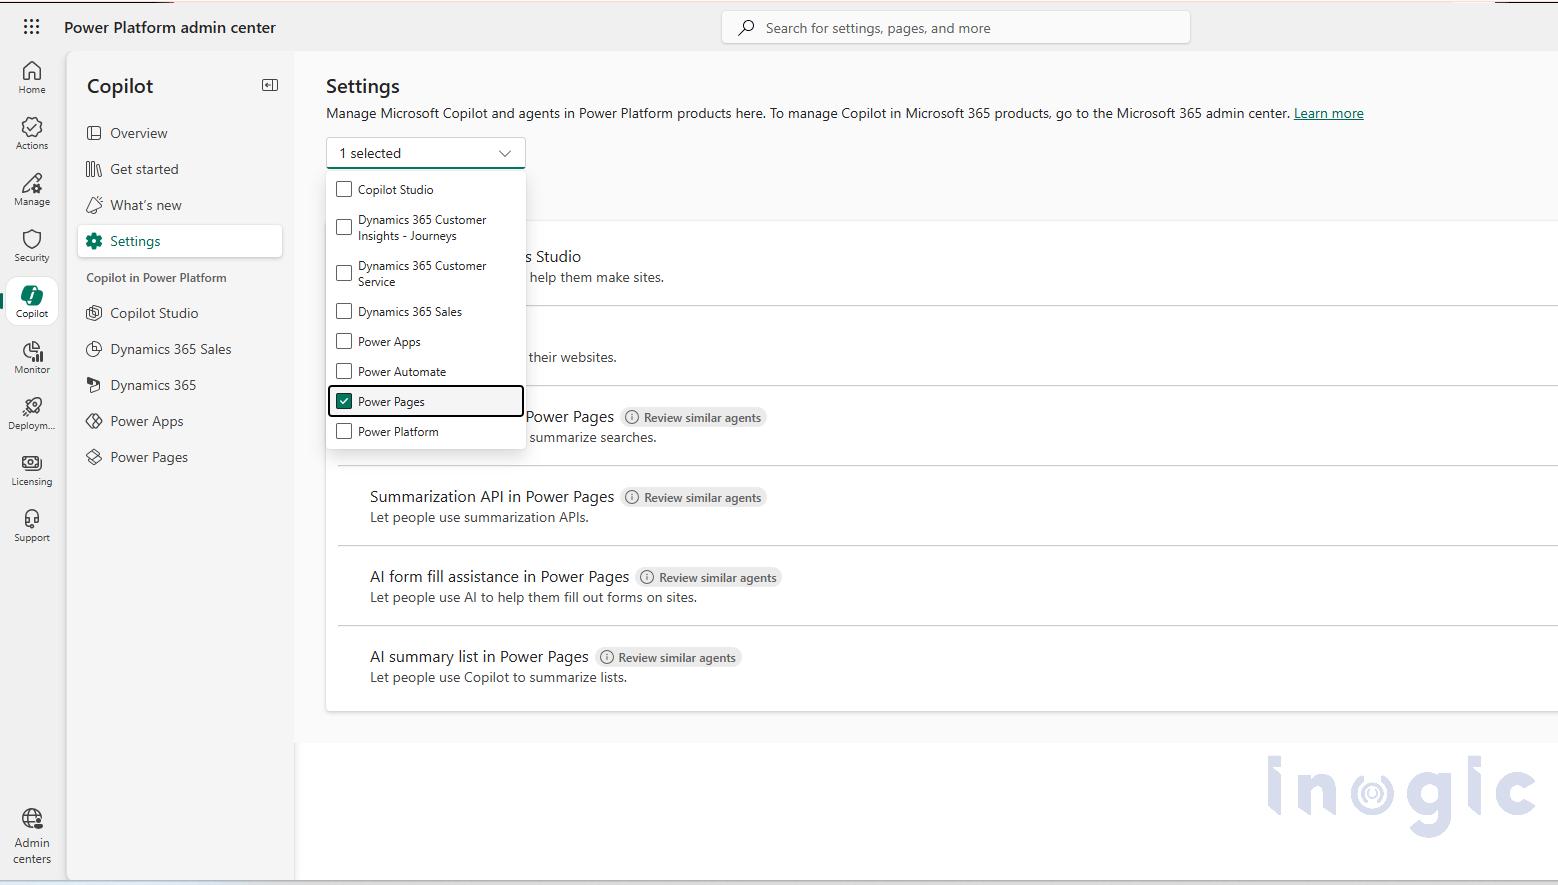Image resolution: width=1558 pixels, height=885 pixels.
Task: Click the AI form fill description text
Action: [533, 597]
